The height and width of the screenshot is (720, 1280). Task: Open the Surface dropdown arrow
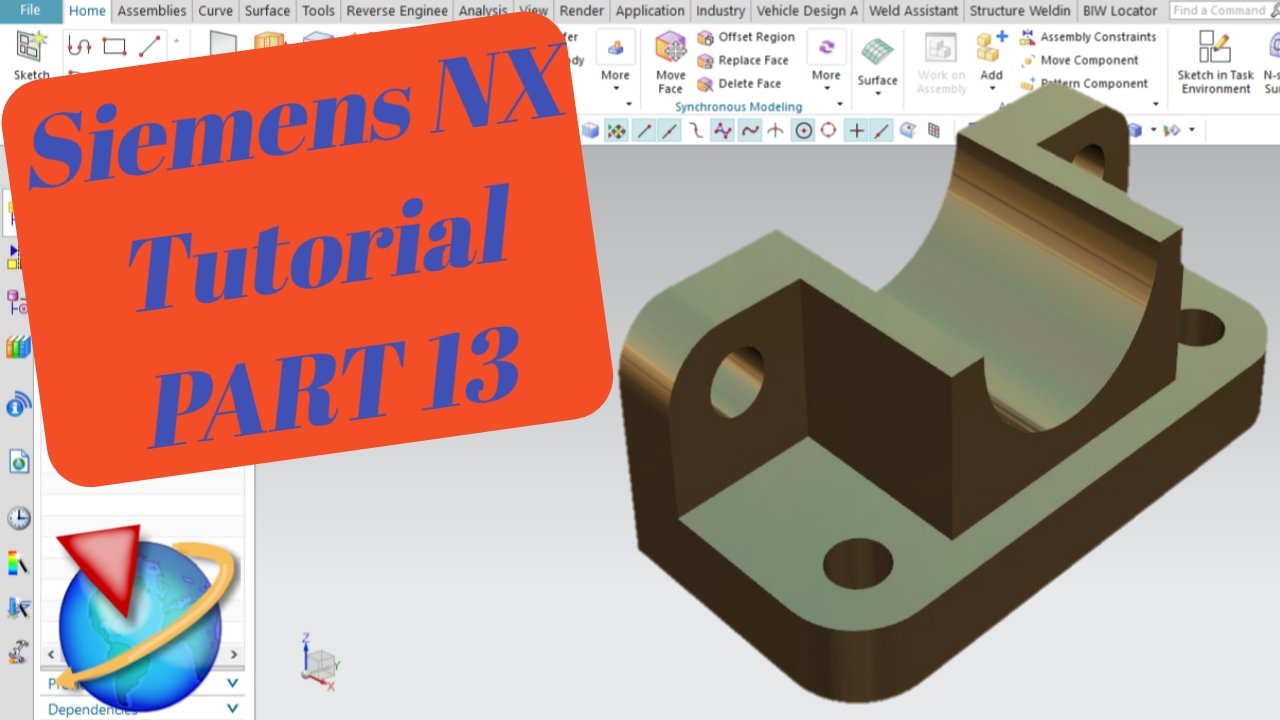(878, 95)
